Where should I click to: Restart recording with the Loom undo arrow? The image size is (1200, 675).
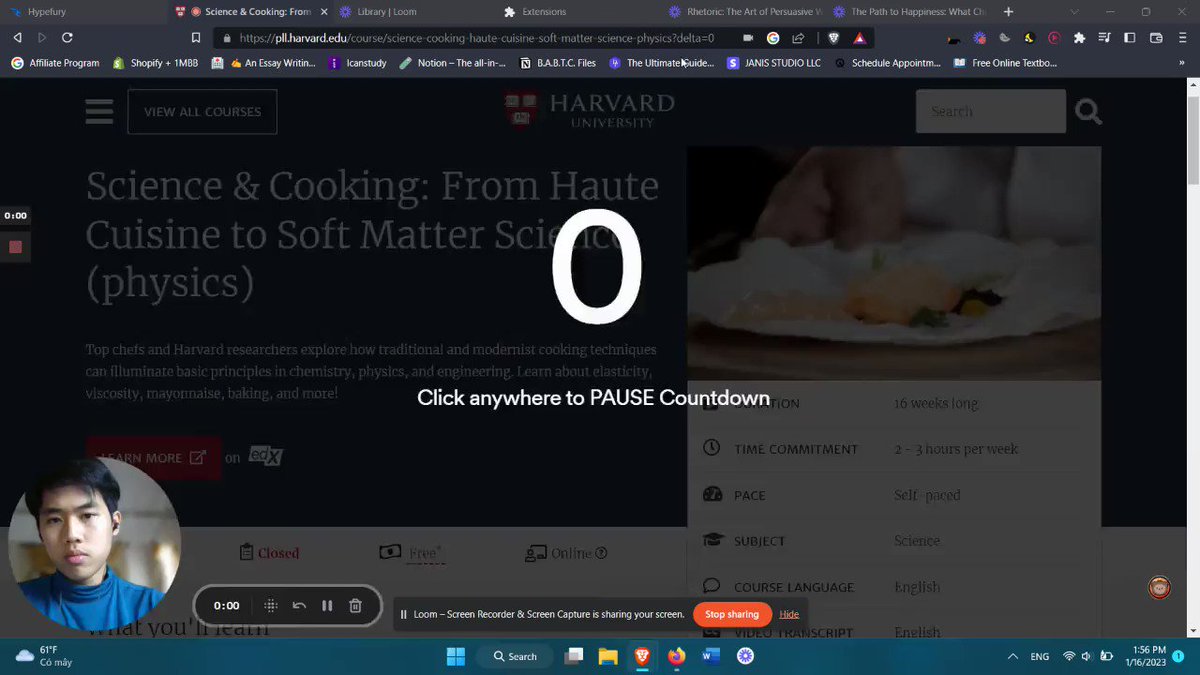[x=299, y=606]
